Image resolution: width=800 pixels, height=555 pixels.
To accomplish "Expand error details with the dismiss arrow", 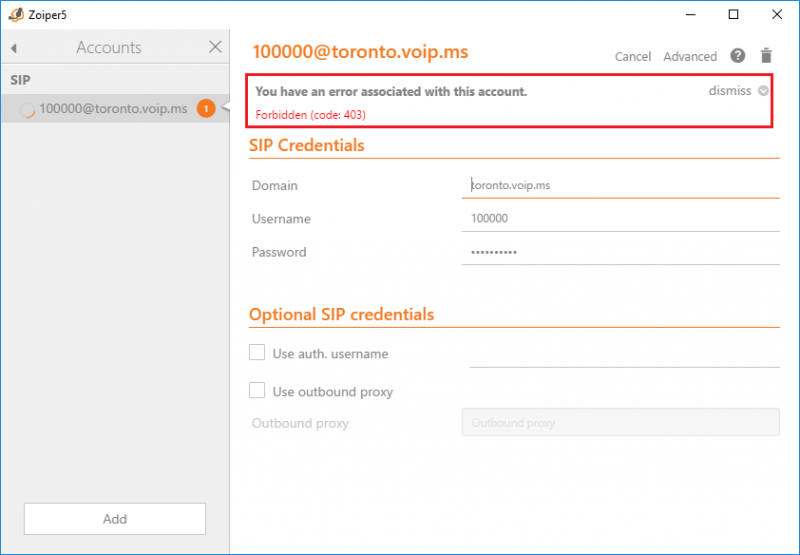I will [x=763, y=91].
